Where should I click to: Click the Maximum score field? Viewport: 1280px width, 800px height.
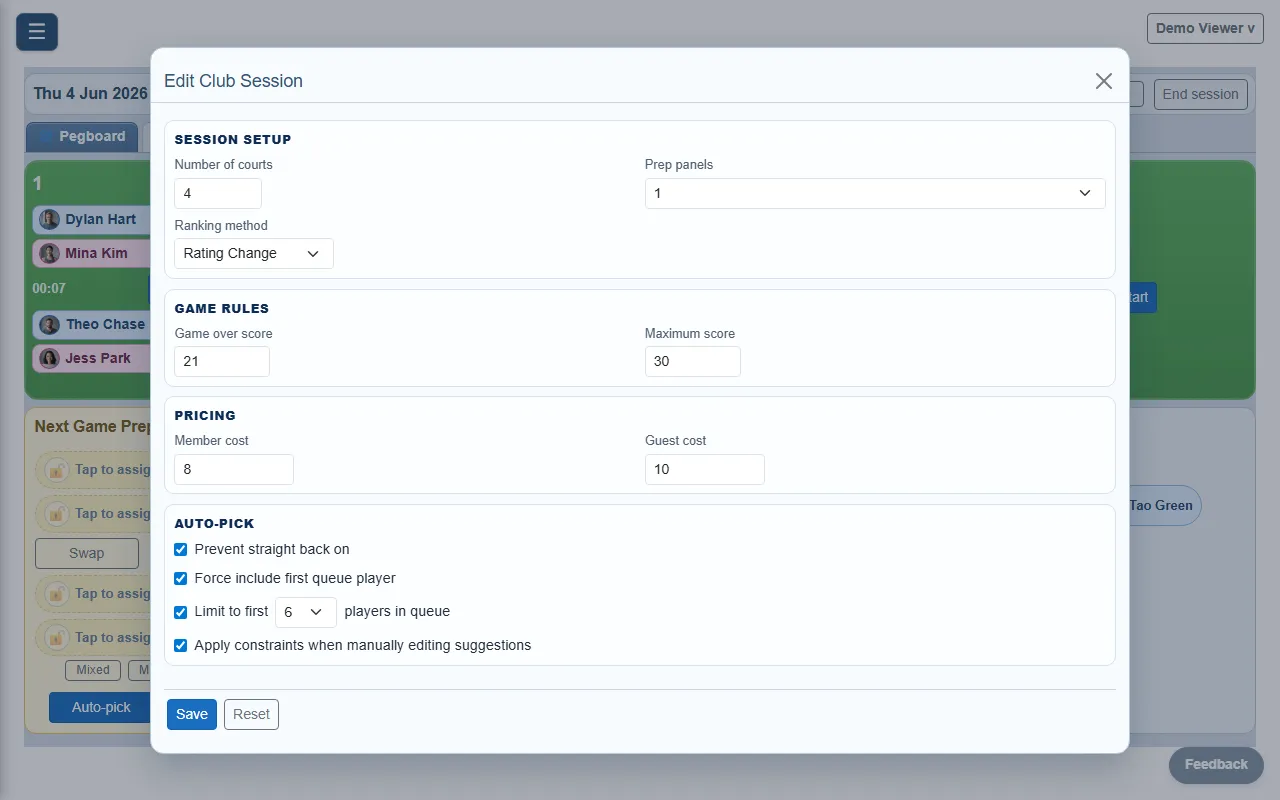(x=692, y=361)
